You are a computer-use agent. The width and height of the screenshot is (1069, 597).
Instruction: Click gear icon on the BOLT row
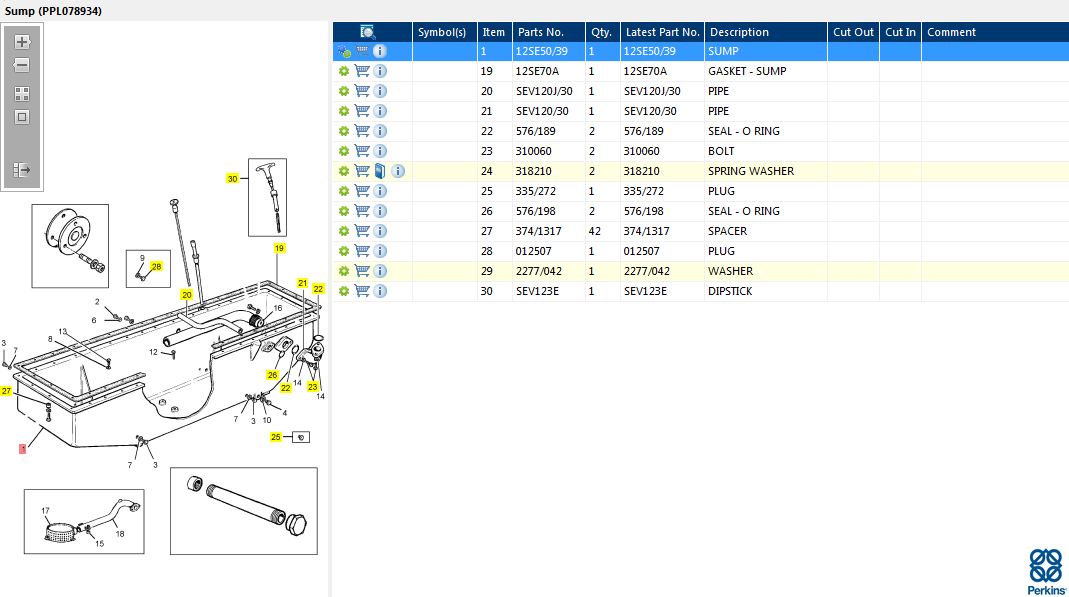[343, 151]
